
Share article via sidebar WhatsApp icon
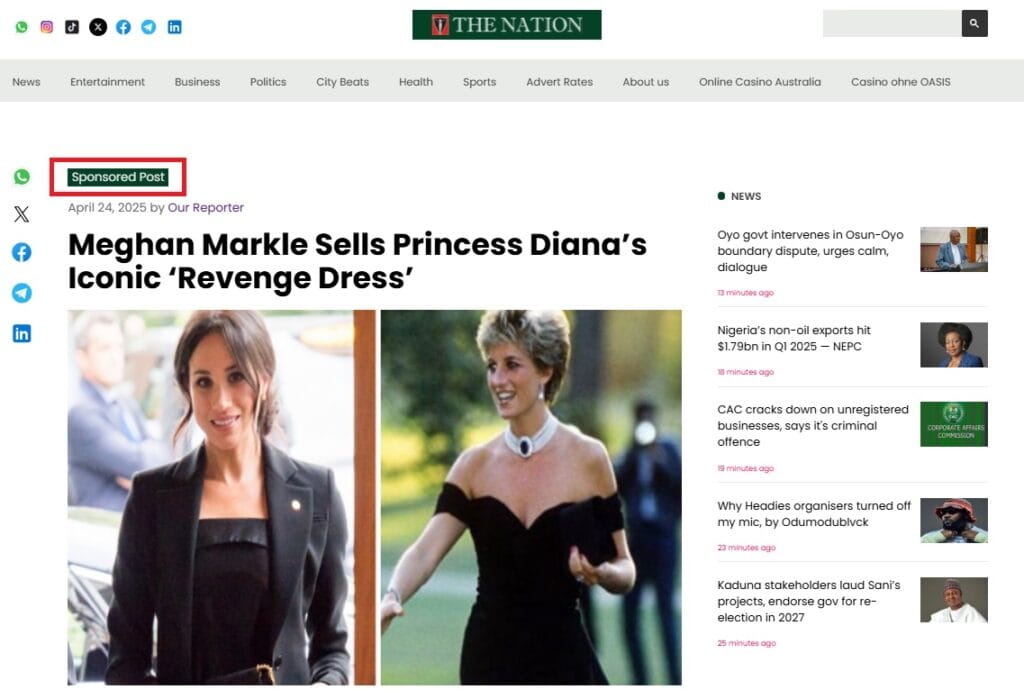(21, 177)
